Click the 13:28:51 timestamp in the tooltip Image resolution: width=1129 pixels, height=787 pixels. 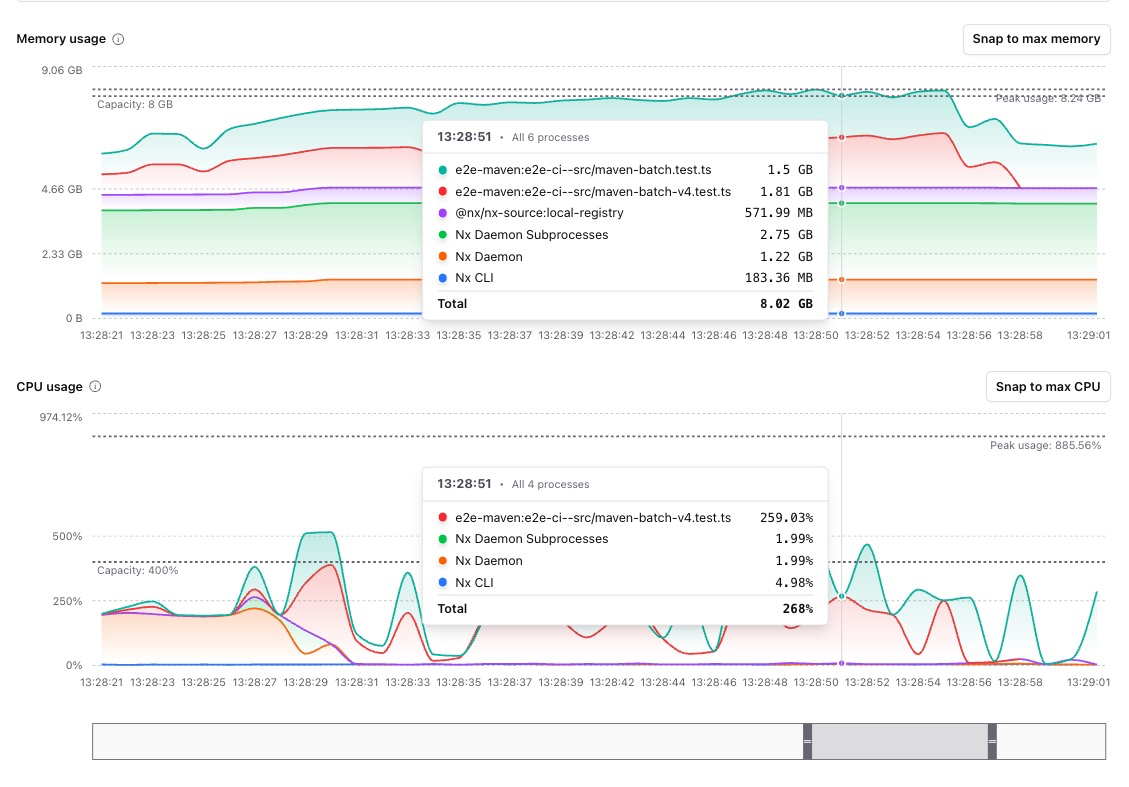tap(465, 136)
